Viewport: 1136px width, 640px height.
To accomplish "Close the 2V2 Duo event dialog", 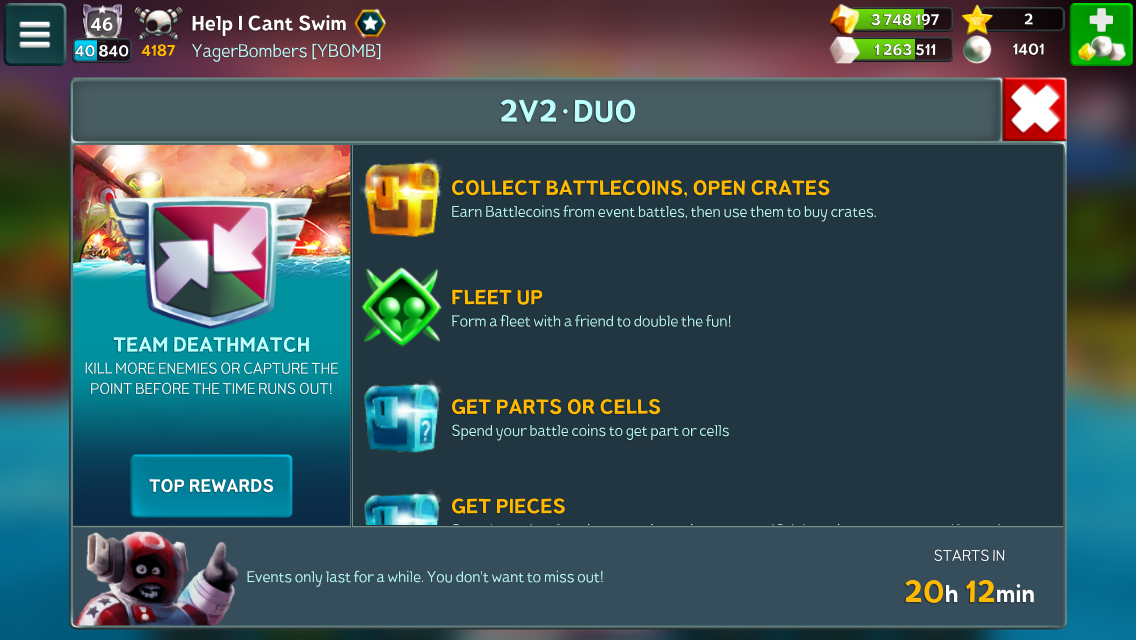I will click(1035, 109).
